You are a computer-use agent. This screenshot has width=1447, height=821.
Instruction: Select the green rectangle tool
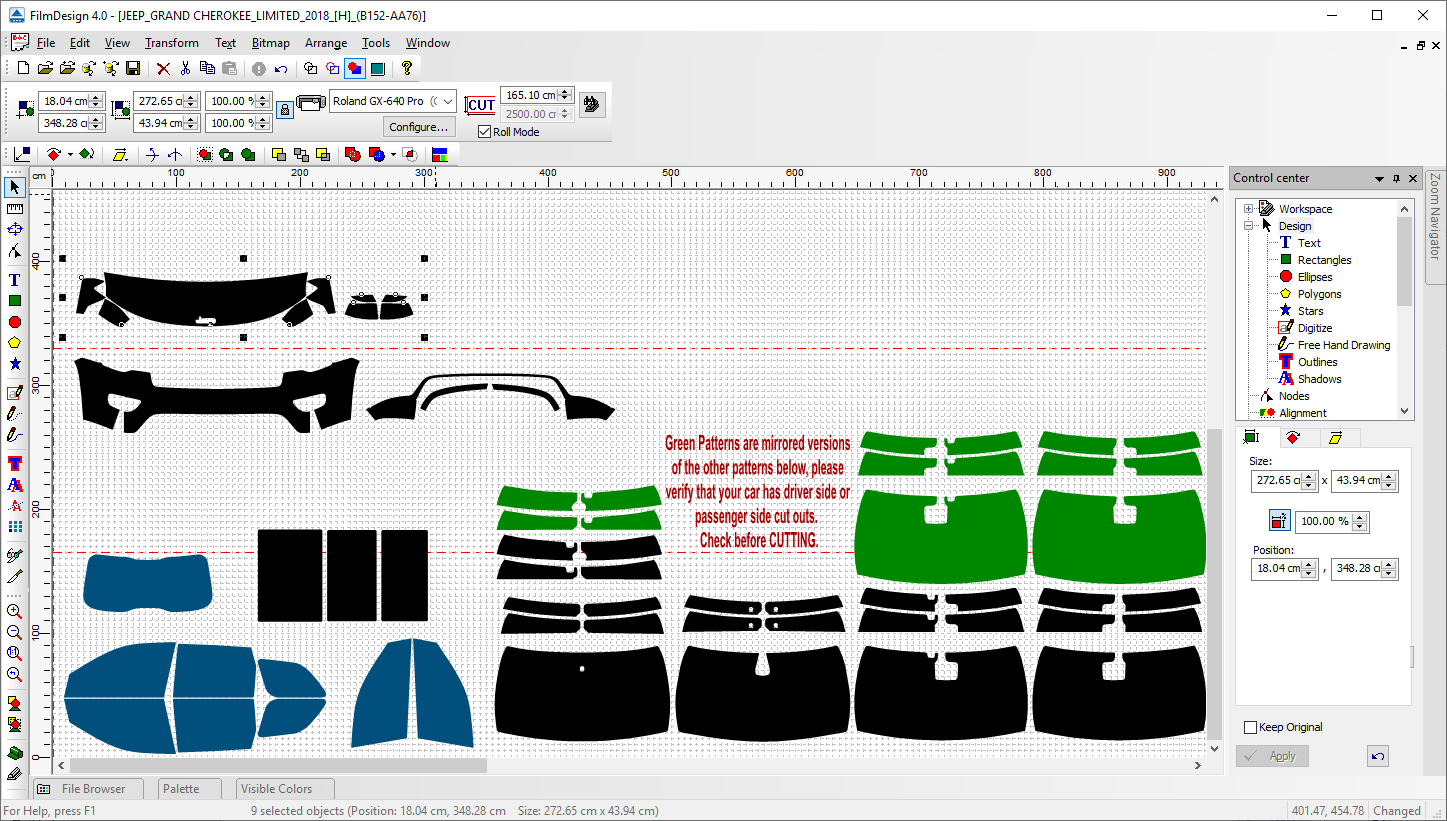[15, 301]
